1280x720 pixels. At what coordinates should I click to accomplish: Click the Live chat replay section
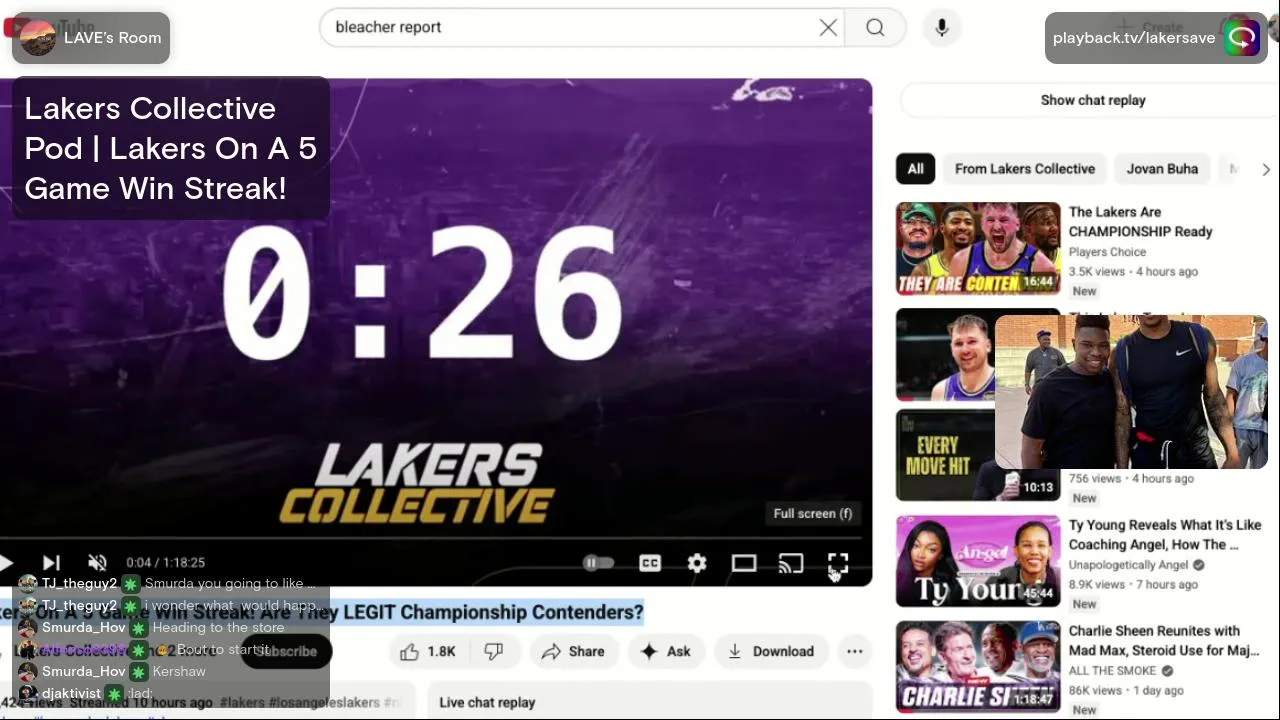(x=650, y=702)
